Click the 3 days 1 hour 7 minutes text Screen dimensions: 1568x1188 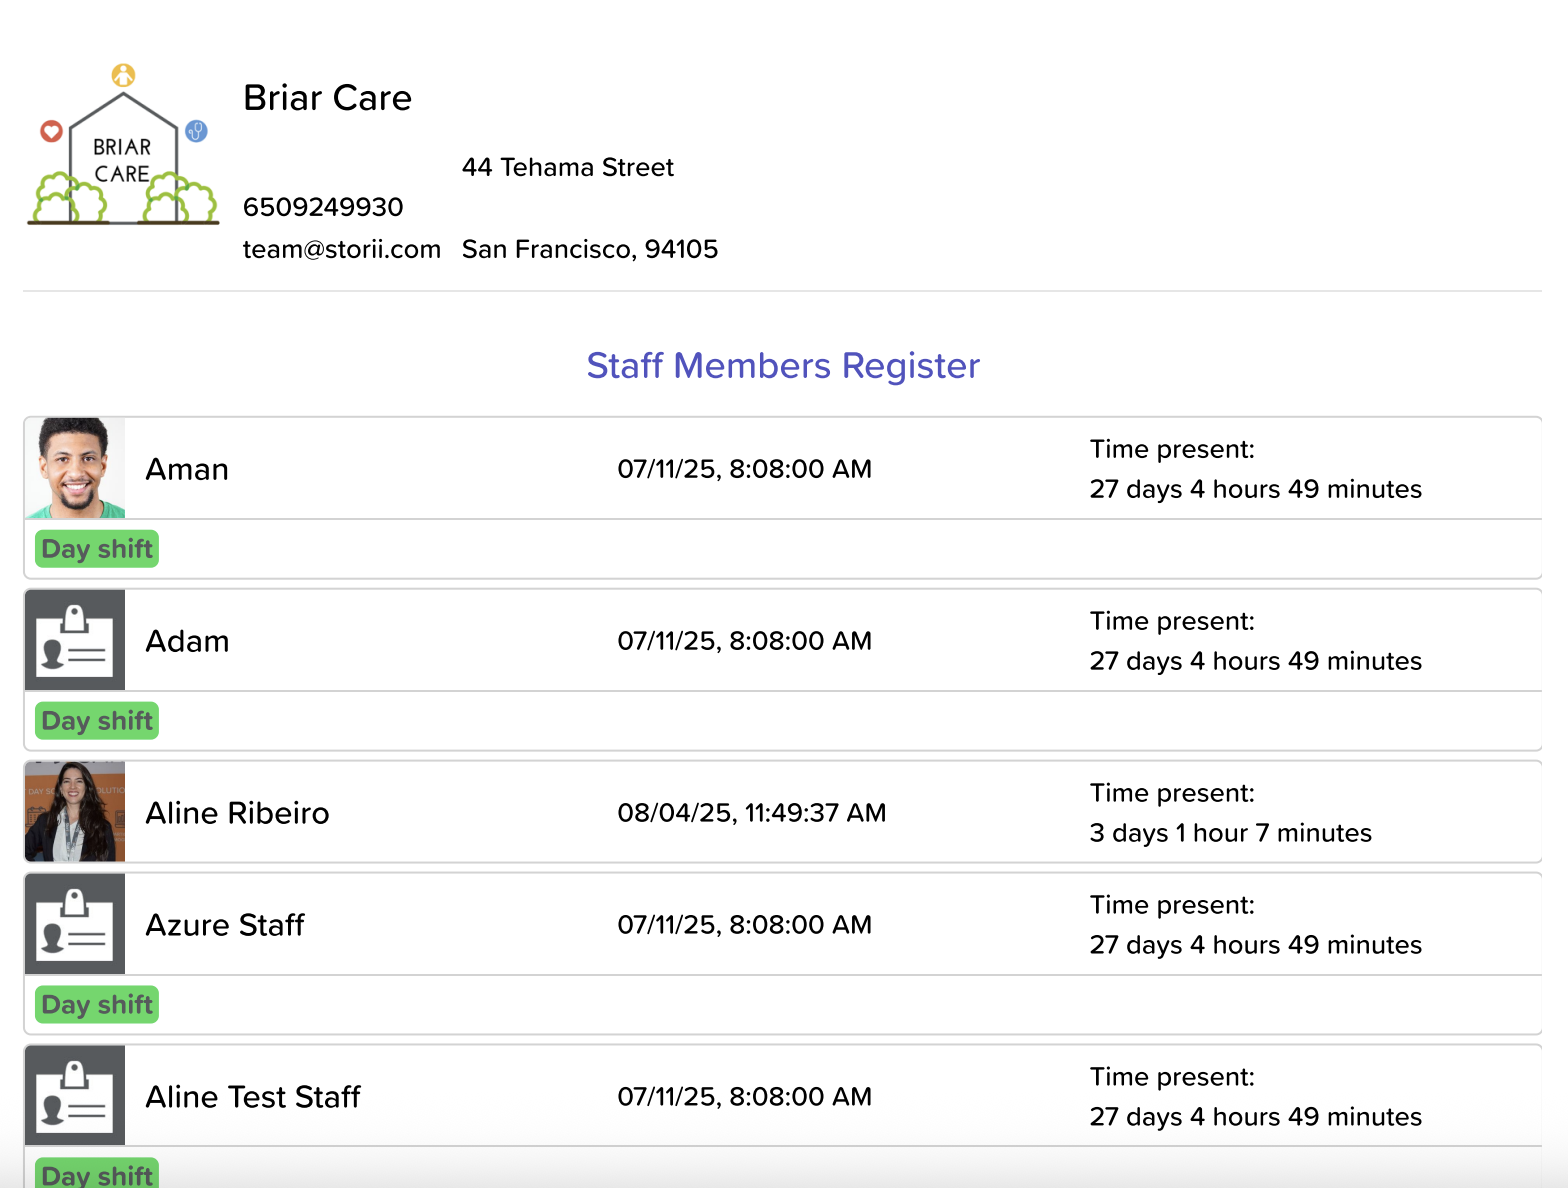tap(1230, 833)
